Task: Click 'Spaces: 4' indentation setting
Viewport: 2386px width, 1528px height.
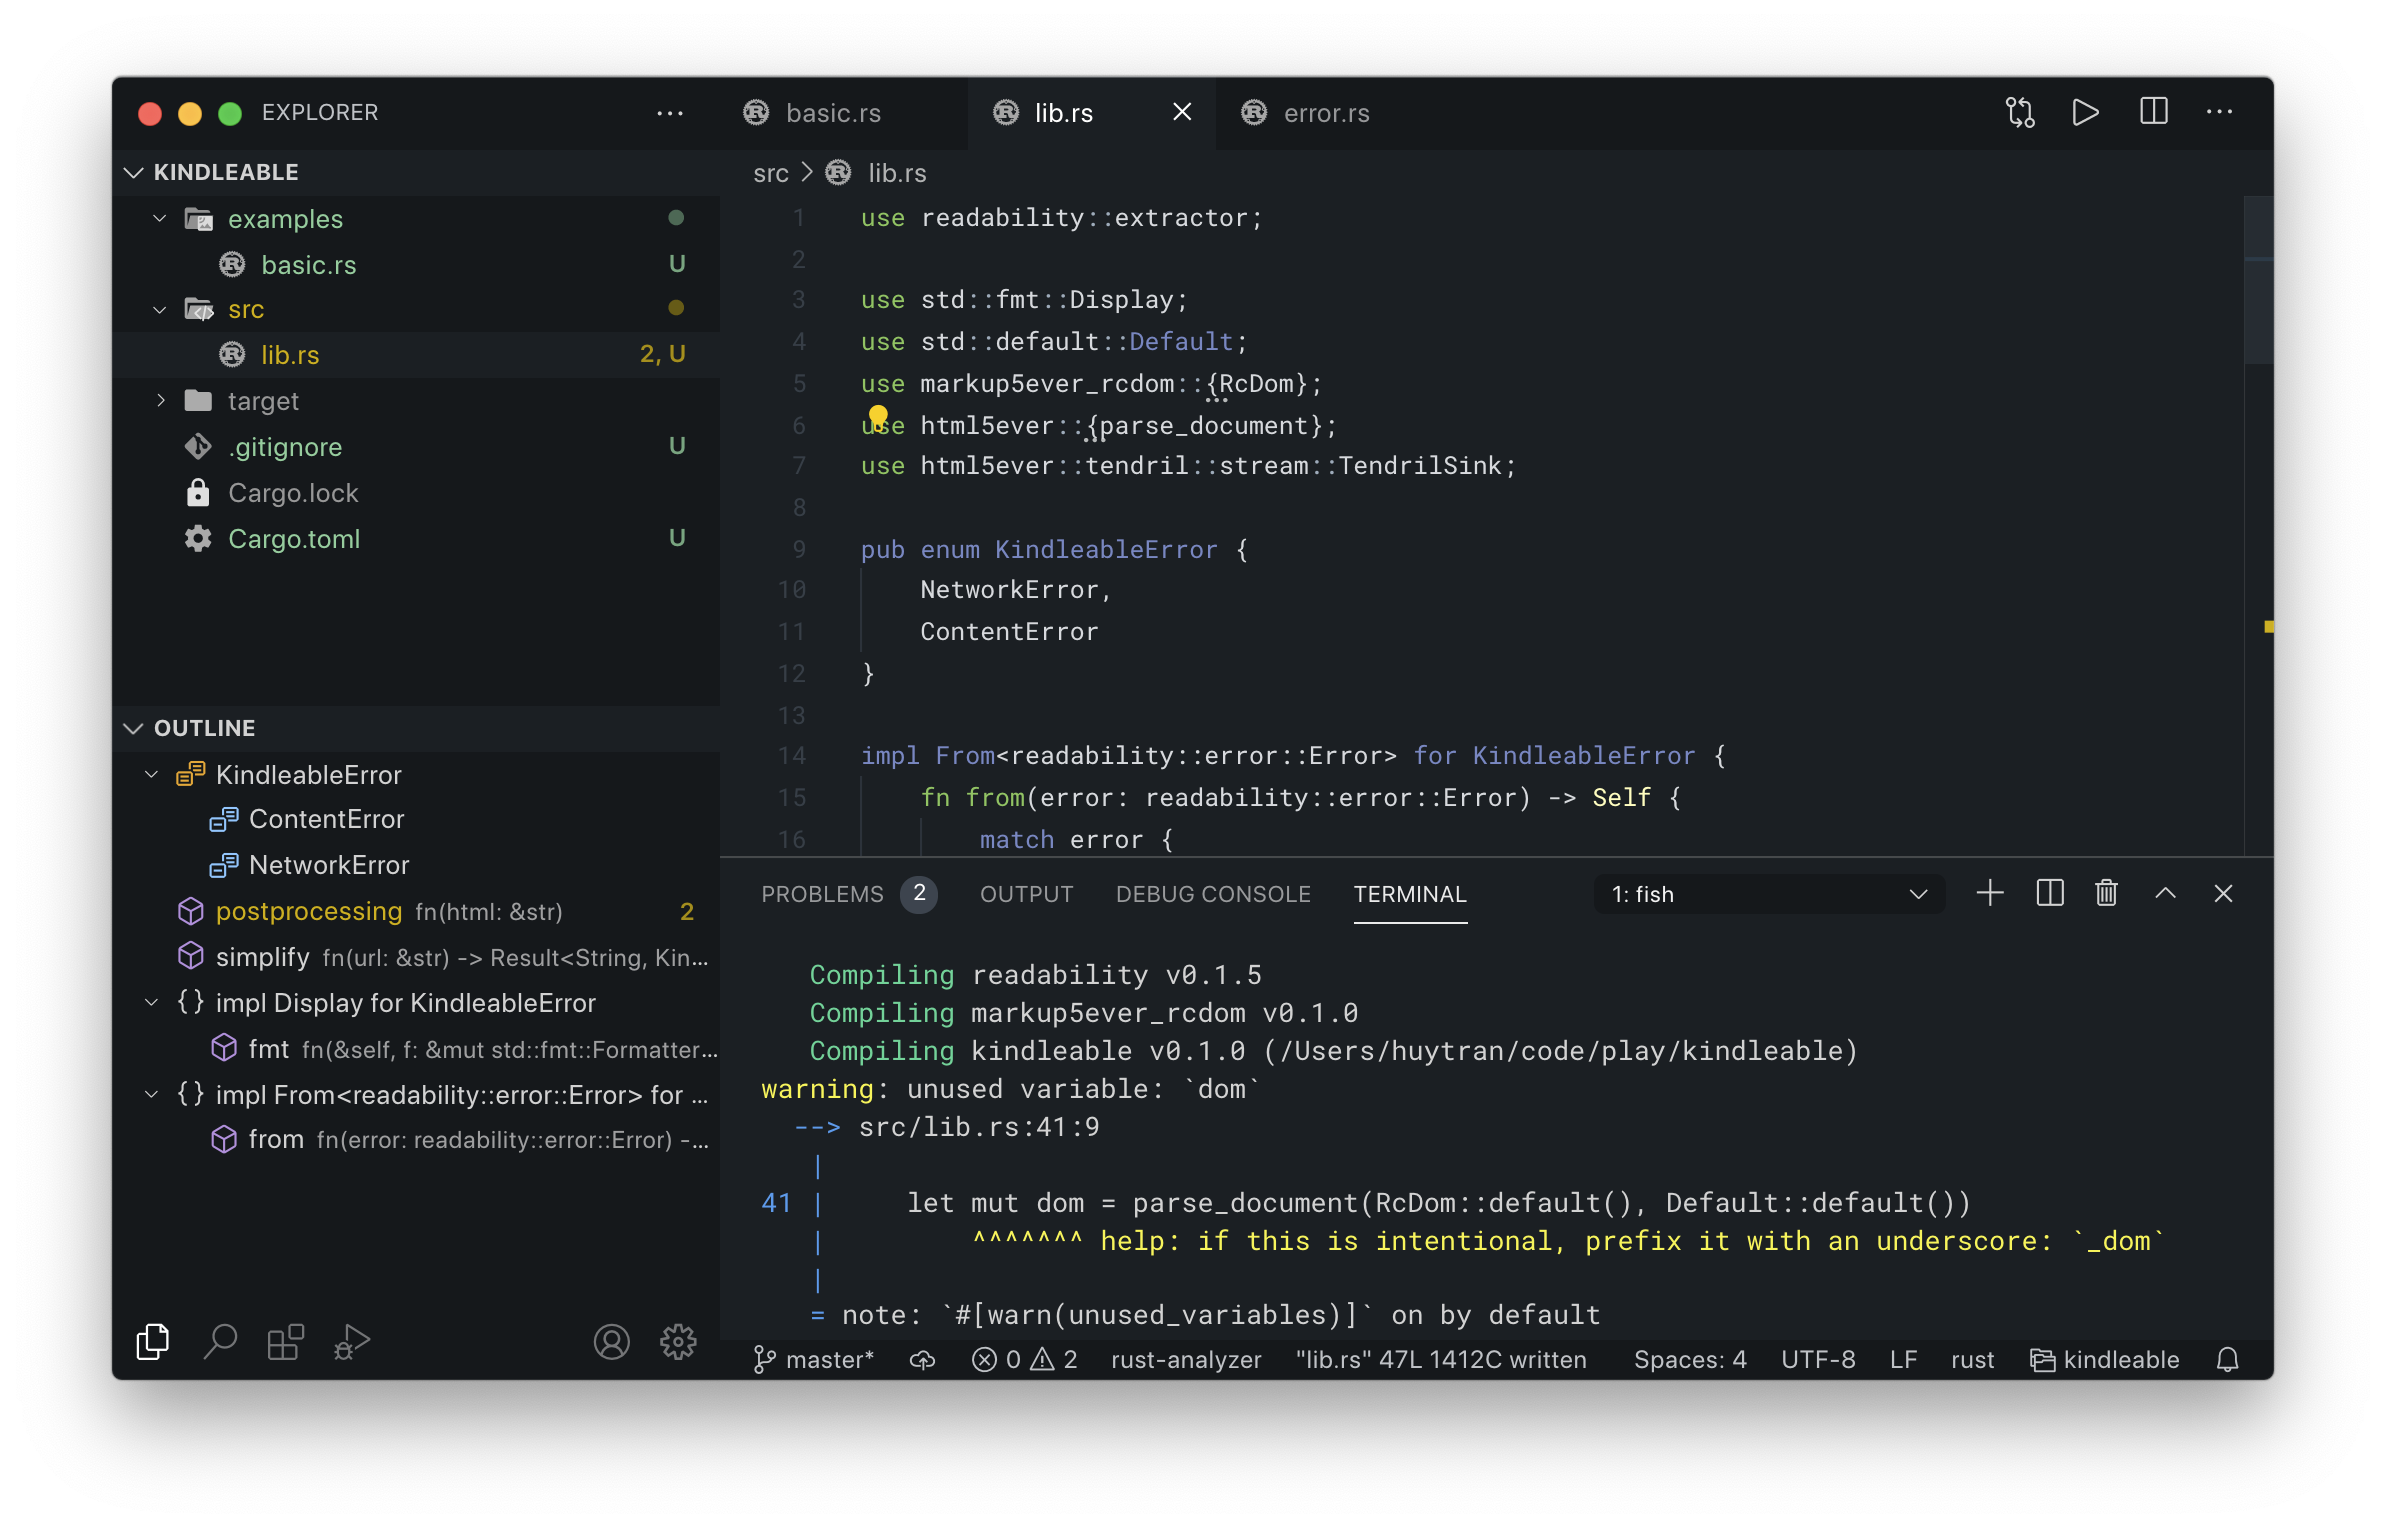Action: point(1689,1360)
